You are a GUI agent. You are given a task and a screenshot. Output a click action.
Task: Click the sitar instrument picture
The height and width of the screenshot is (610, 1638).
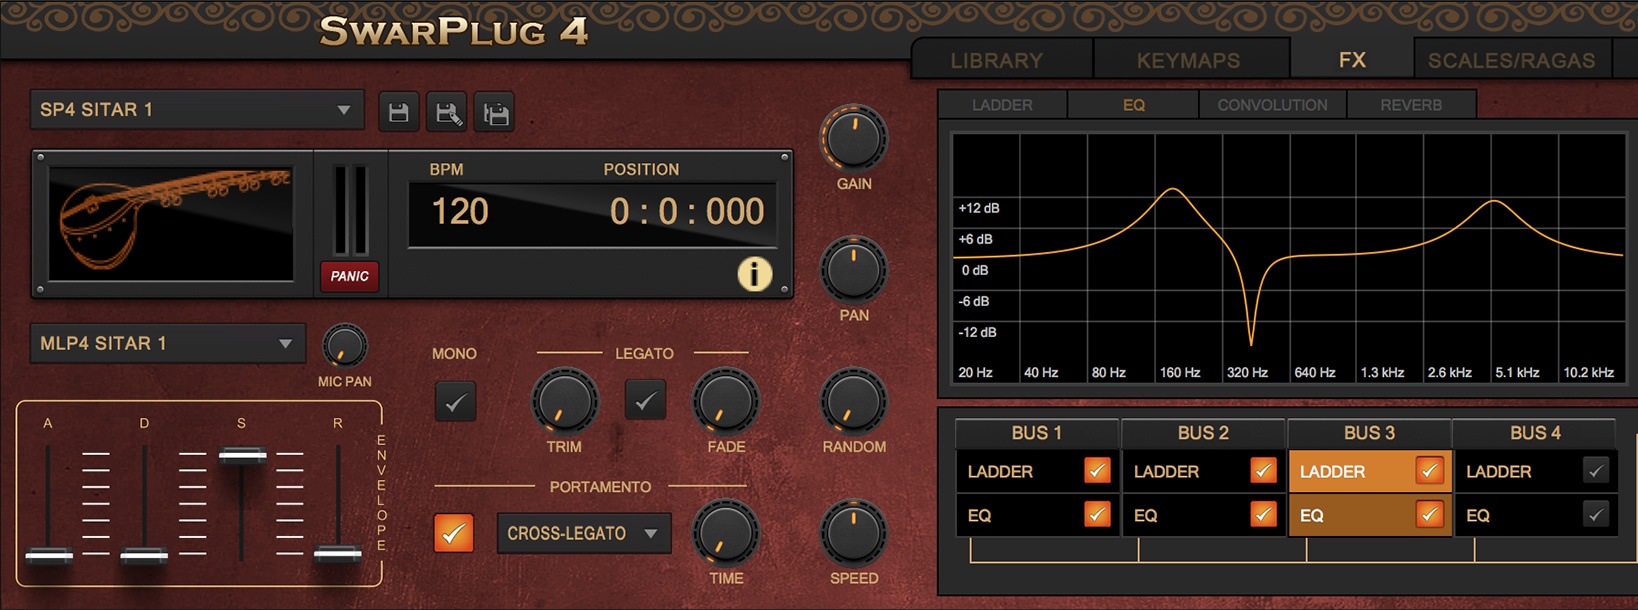172,223
